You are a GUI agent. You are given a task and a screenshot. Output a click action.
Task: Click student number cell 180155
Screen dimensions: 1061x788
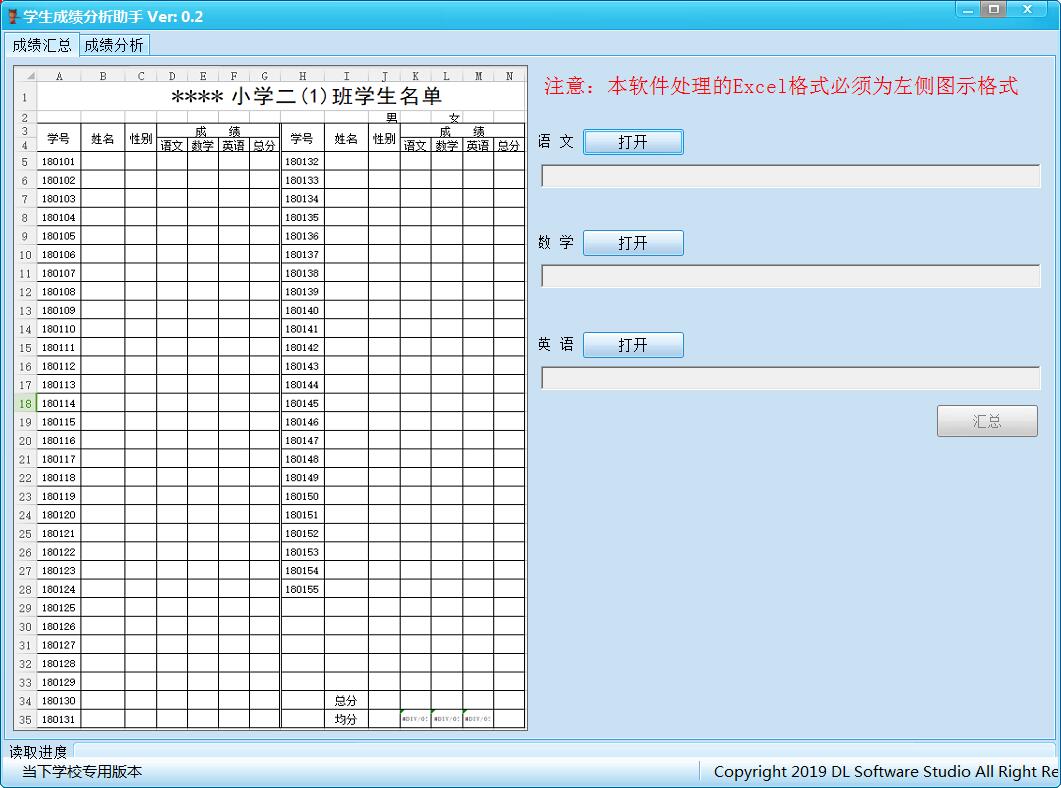(x=303, y=589)
